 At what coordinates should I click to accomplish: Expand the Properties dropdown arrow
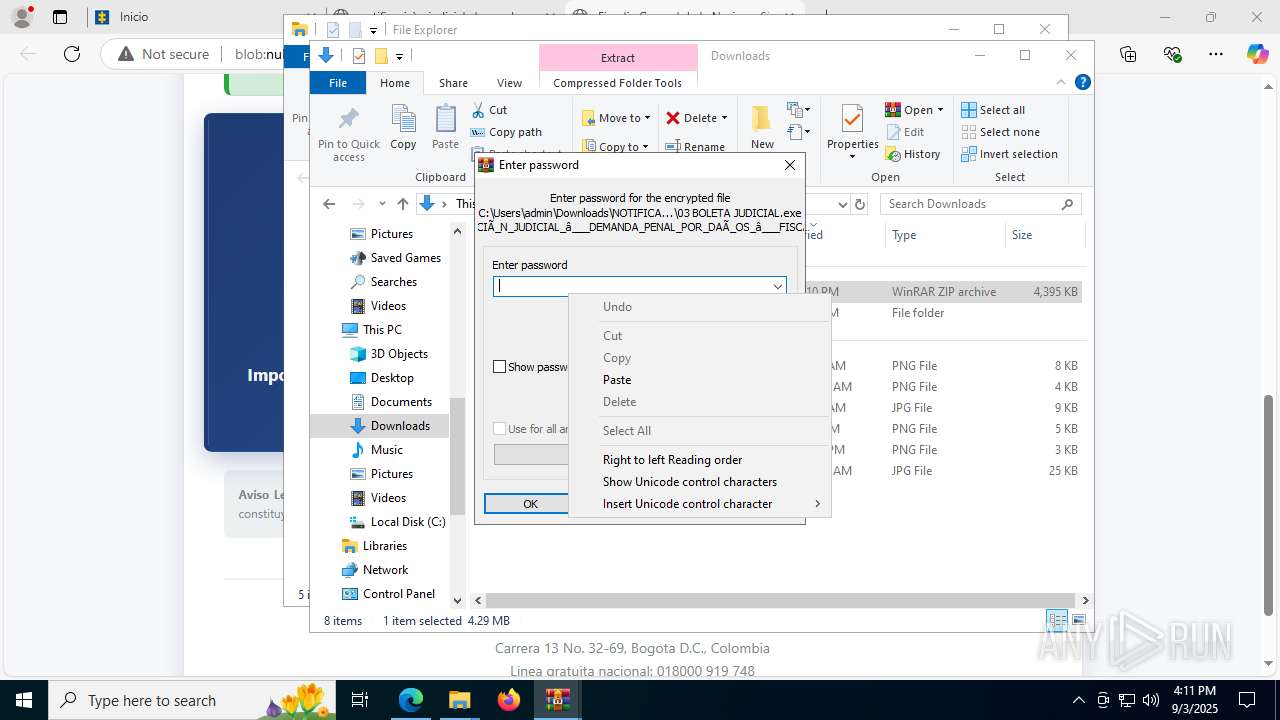point(852,157)
